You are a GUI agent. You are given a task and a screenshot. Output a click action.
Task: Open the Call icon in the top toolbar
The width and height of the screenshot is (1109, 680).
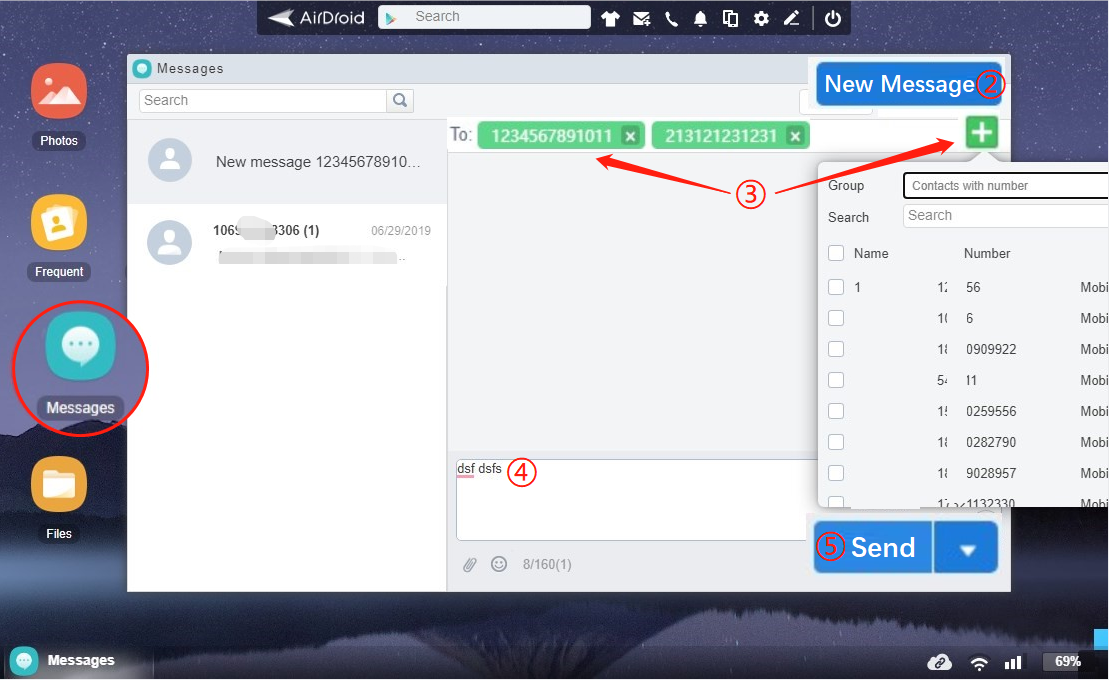[x=671, y=17]
